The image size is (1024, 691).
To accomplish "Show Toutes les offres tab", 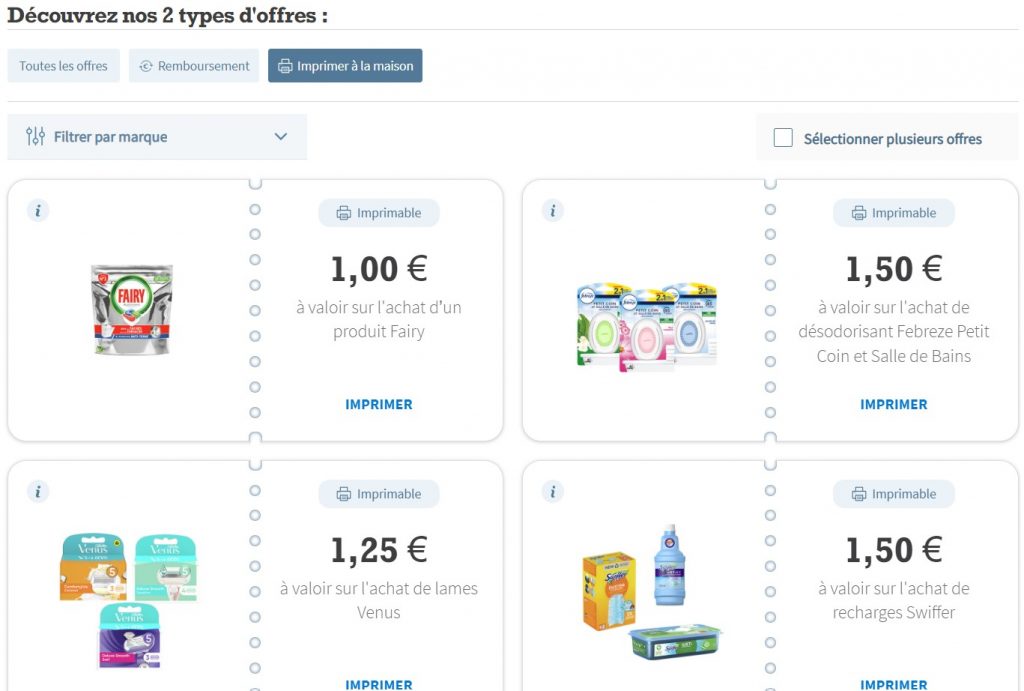I will [63, 66].
